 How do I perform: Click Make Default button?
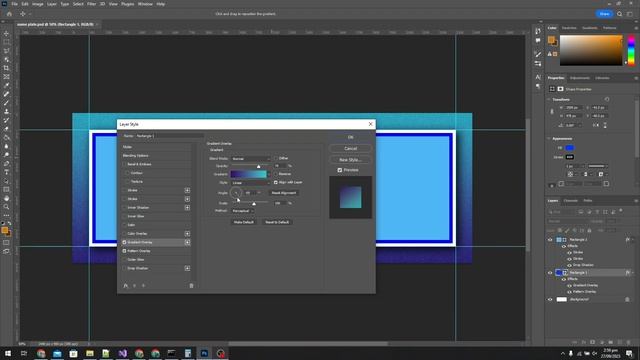(244, 222)
